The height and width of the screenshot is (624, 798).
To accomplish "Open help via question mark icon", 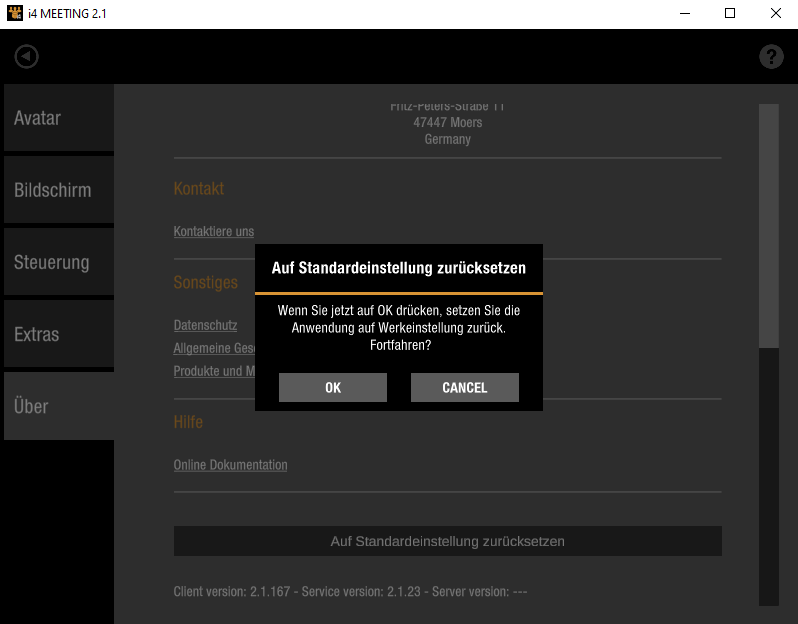I will [771, 57].
